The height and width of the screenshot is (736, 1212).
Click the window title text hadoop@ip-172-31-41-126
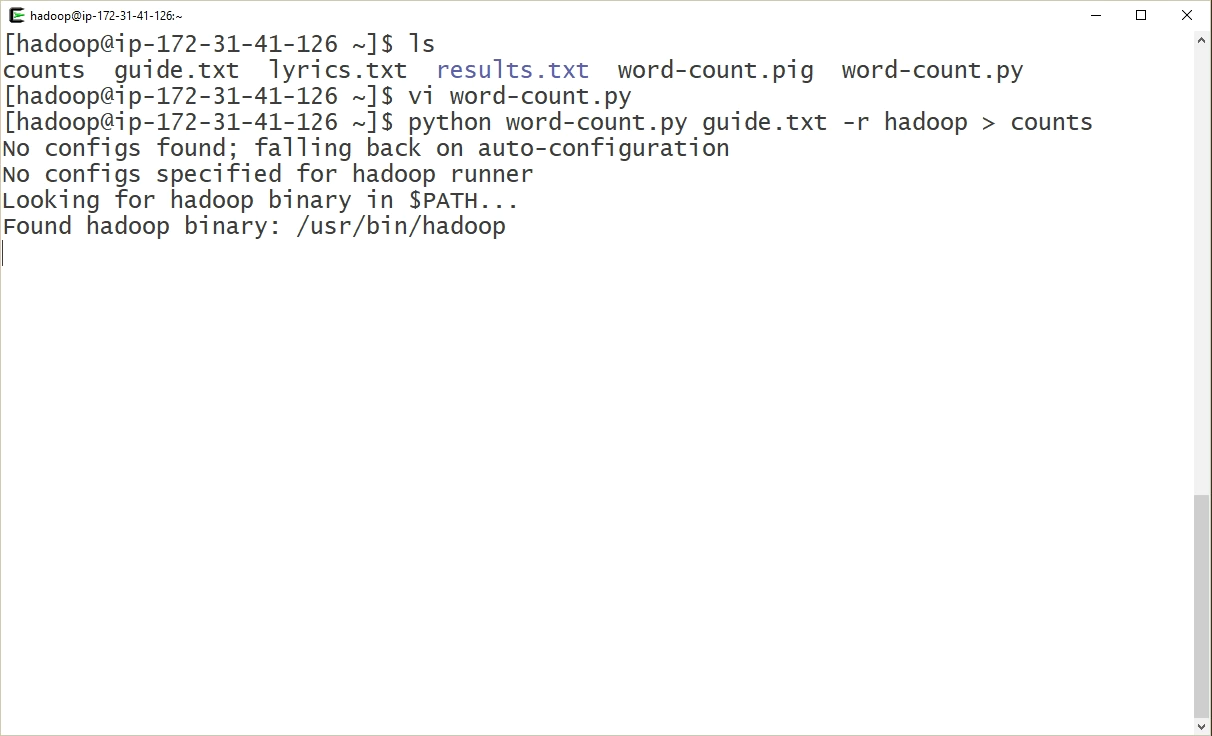coord(106,16)
